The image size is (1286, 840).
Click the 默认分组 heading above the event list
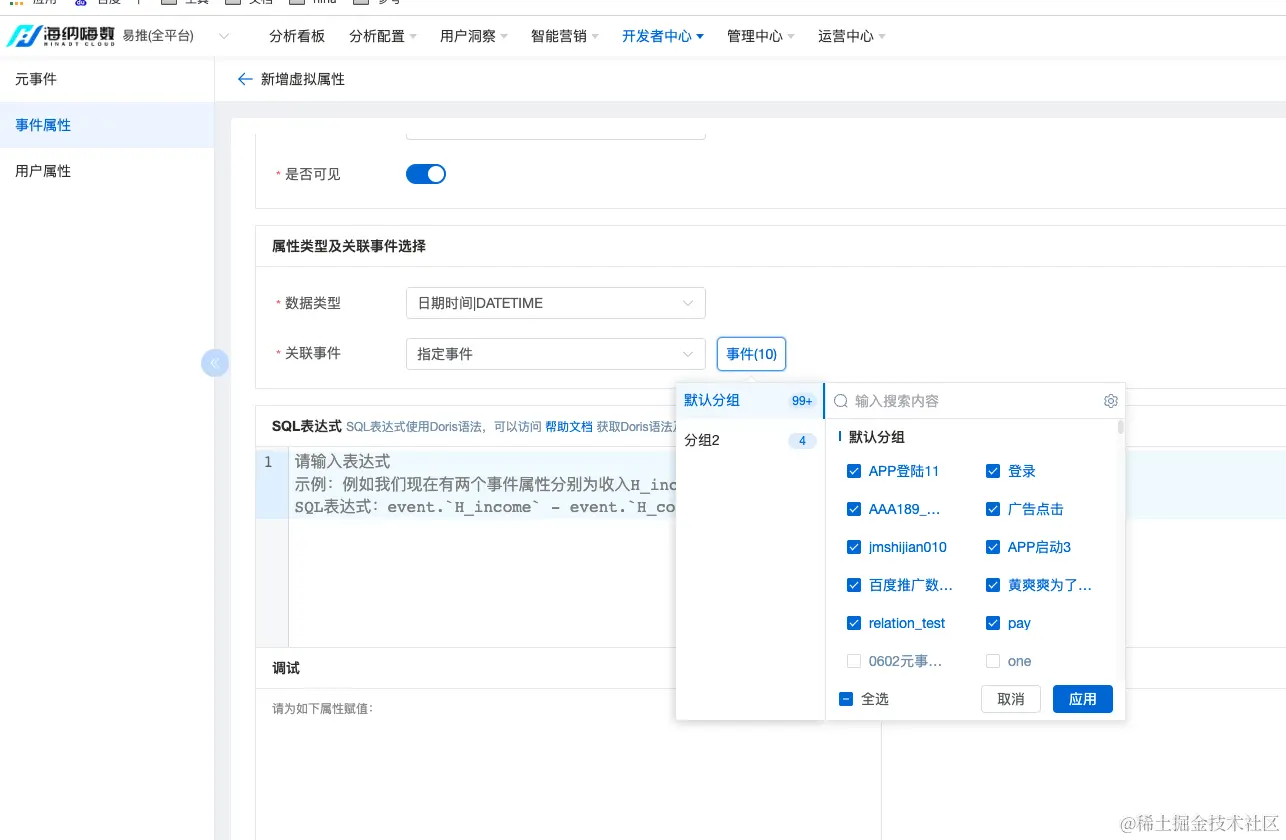(x=877, y=437)
